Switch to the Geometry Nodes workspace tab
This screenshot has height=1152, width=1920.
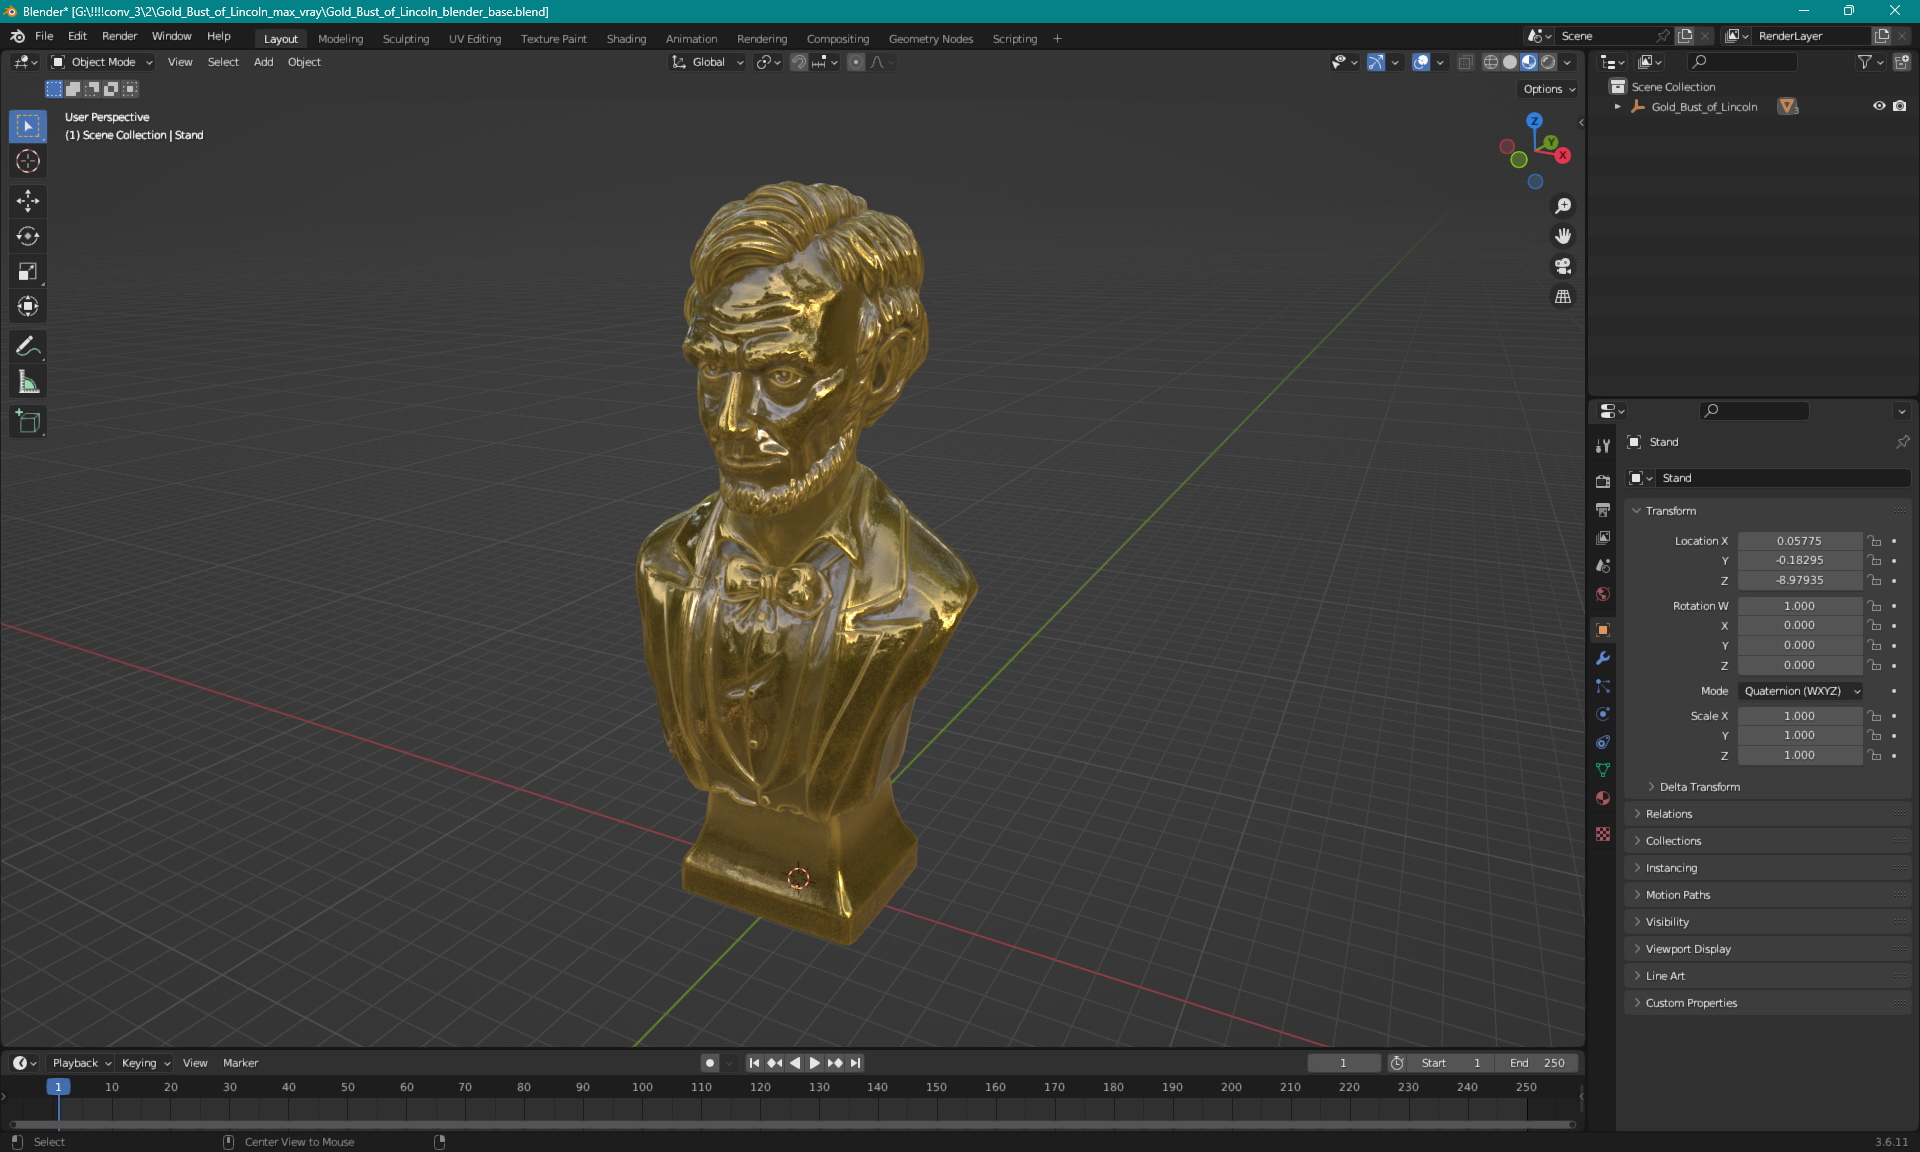point(931,39)
